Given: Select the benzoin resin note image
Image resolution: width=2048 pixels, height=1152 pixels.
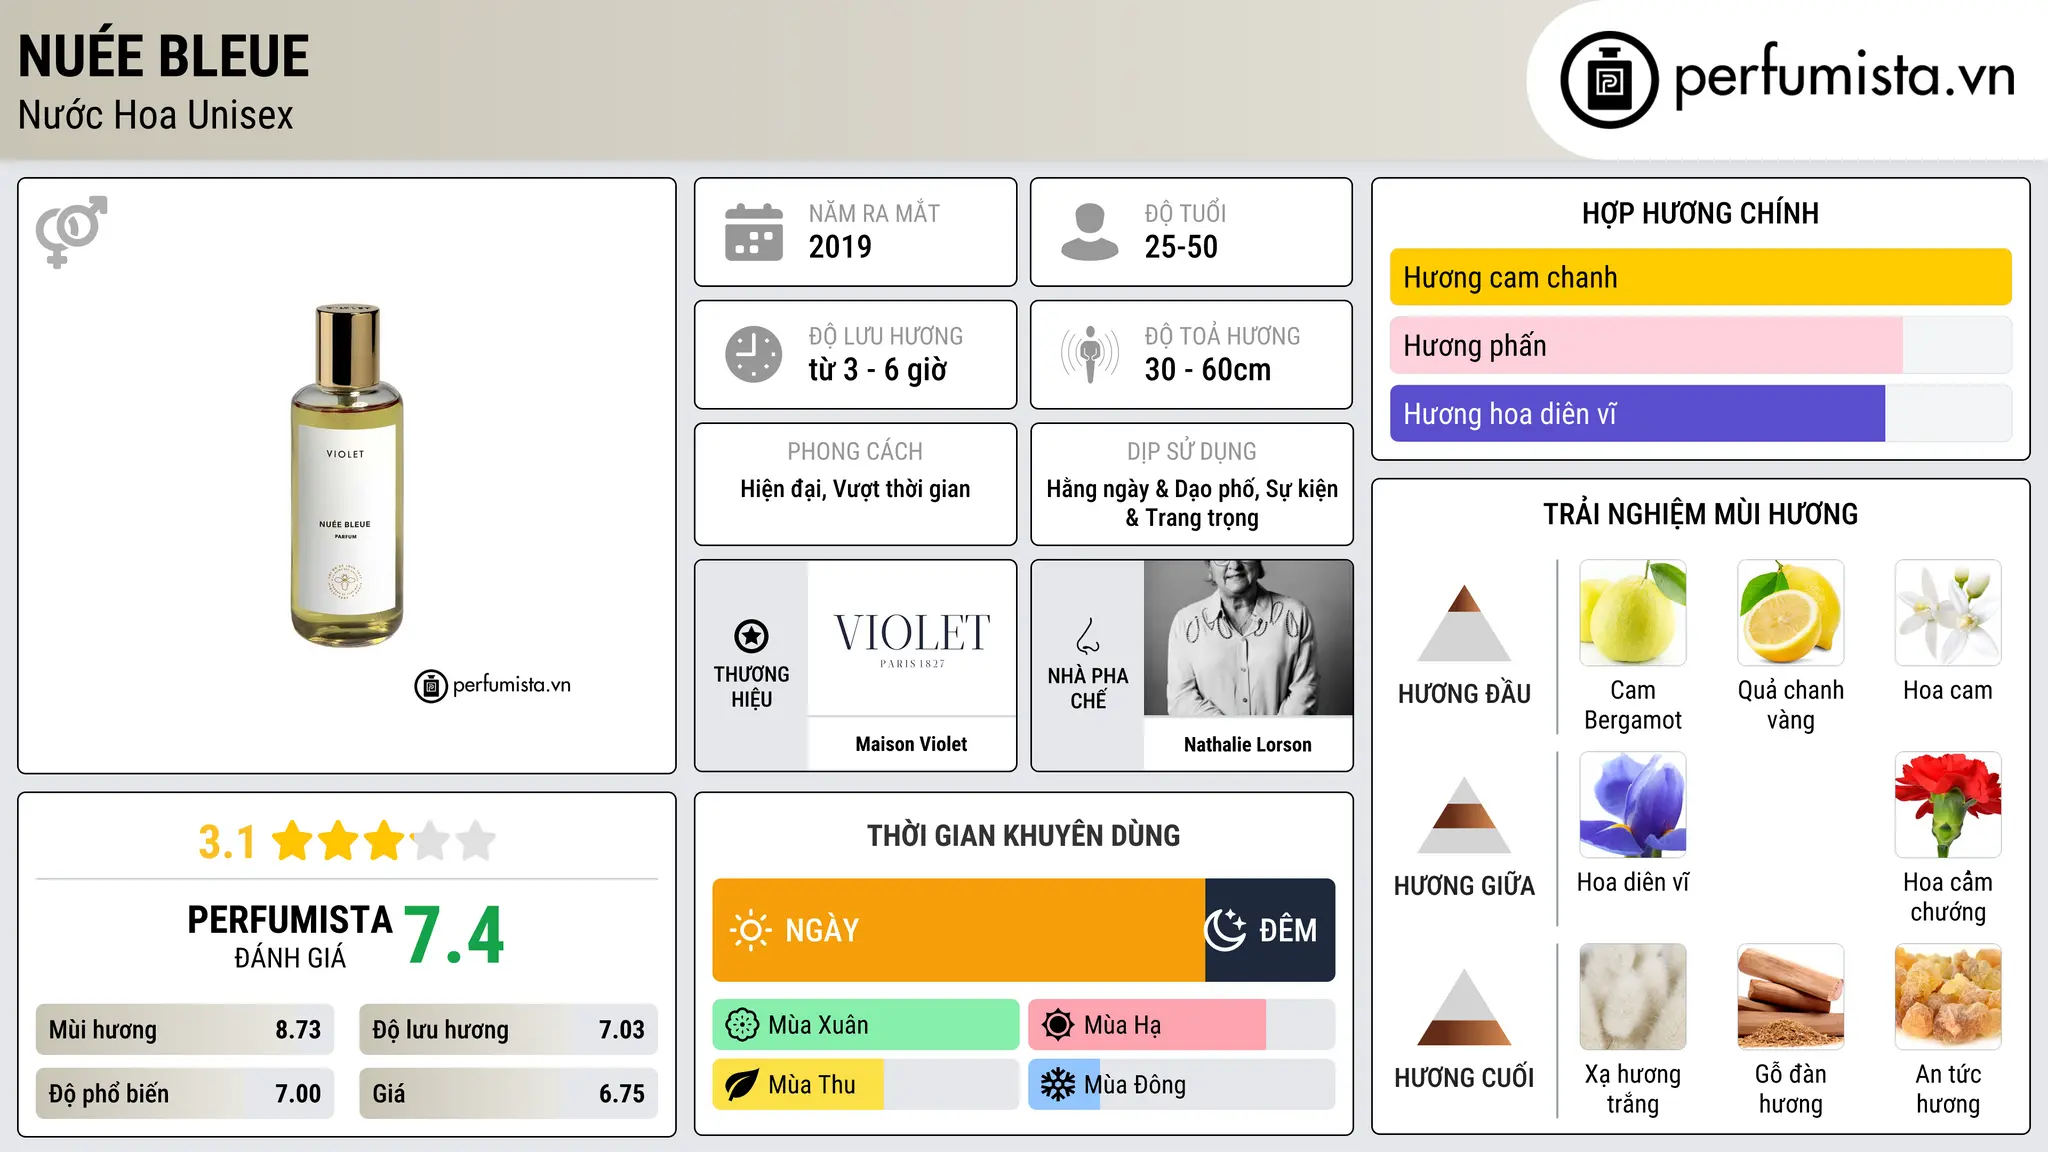Looking at the screenshot, I should coord(1948,997).
